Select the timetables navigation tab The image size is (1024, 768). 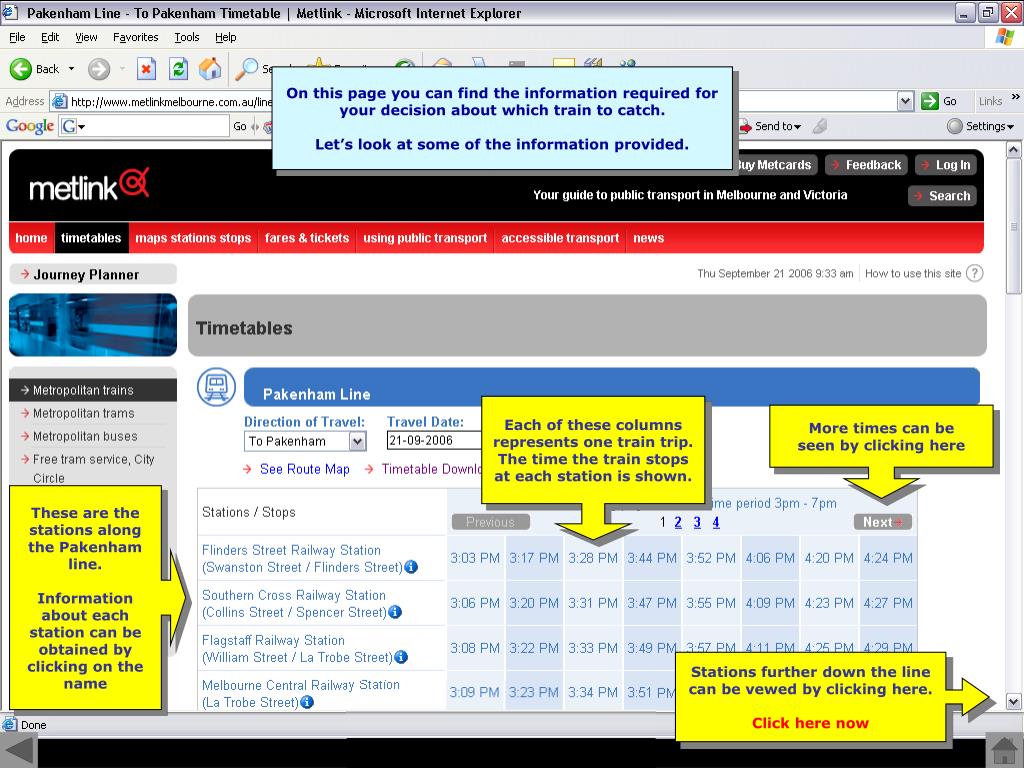pyautogui.click(x=91, y=238)
